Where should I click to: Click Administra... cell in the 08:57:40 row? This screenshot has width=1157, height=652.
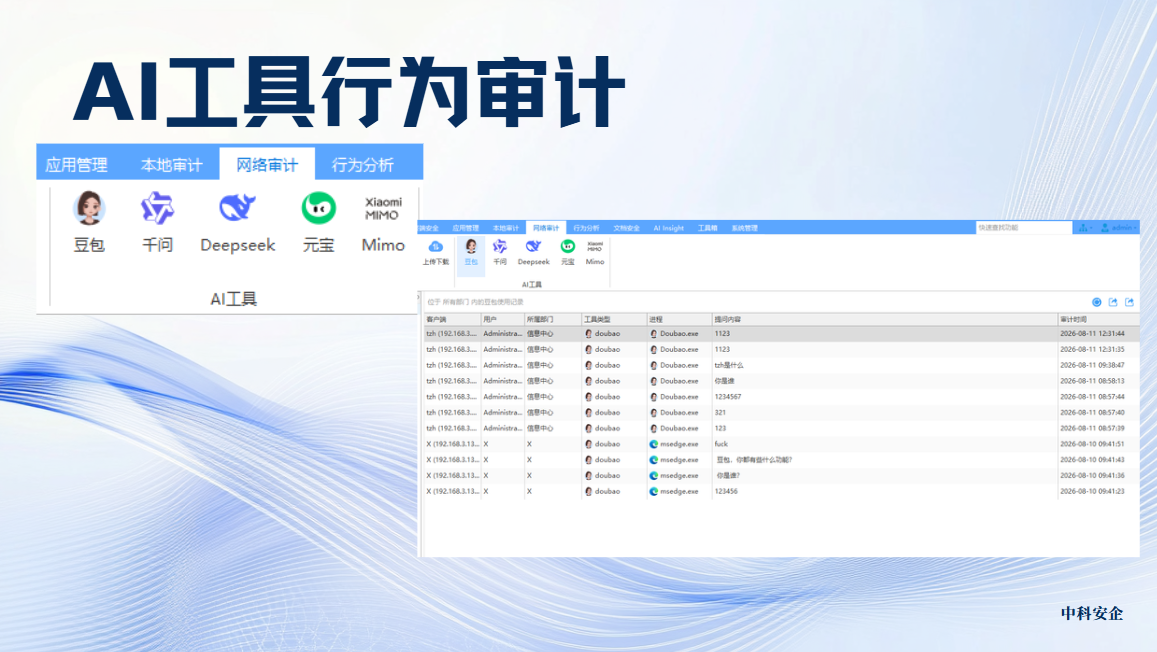(x=502, y=413)
